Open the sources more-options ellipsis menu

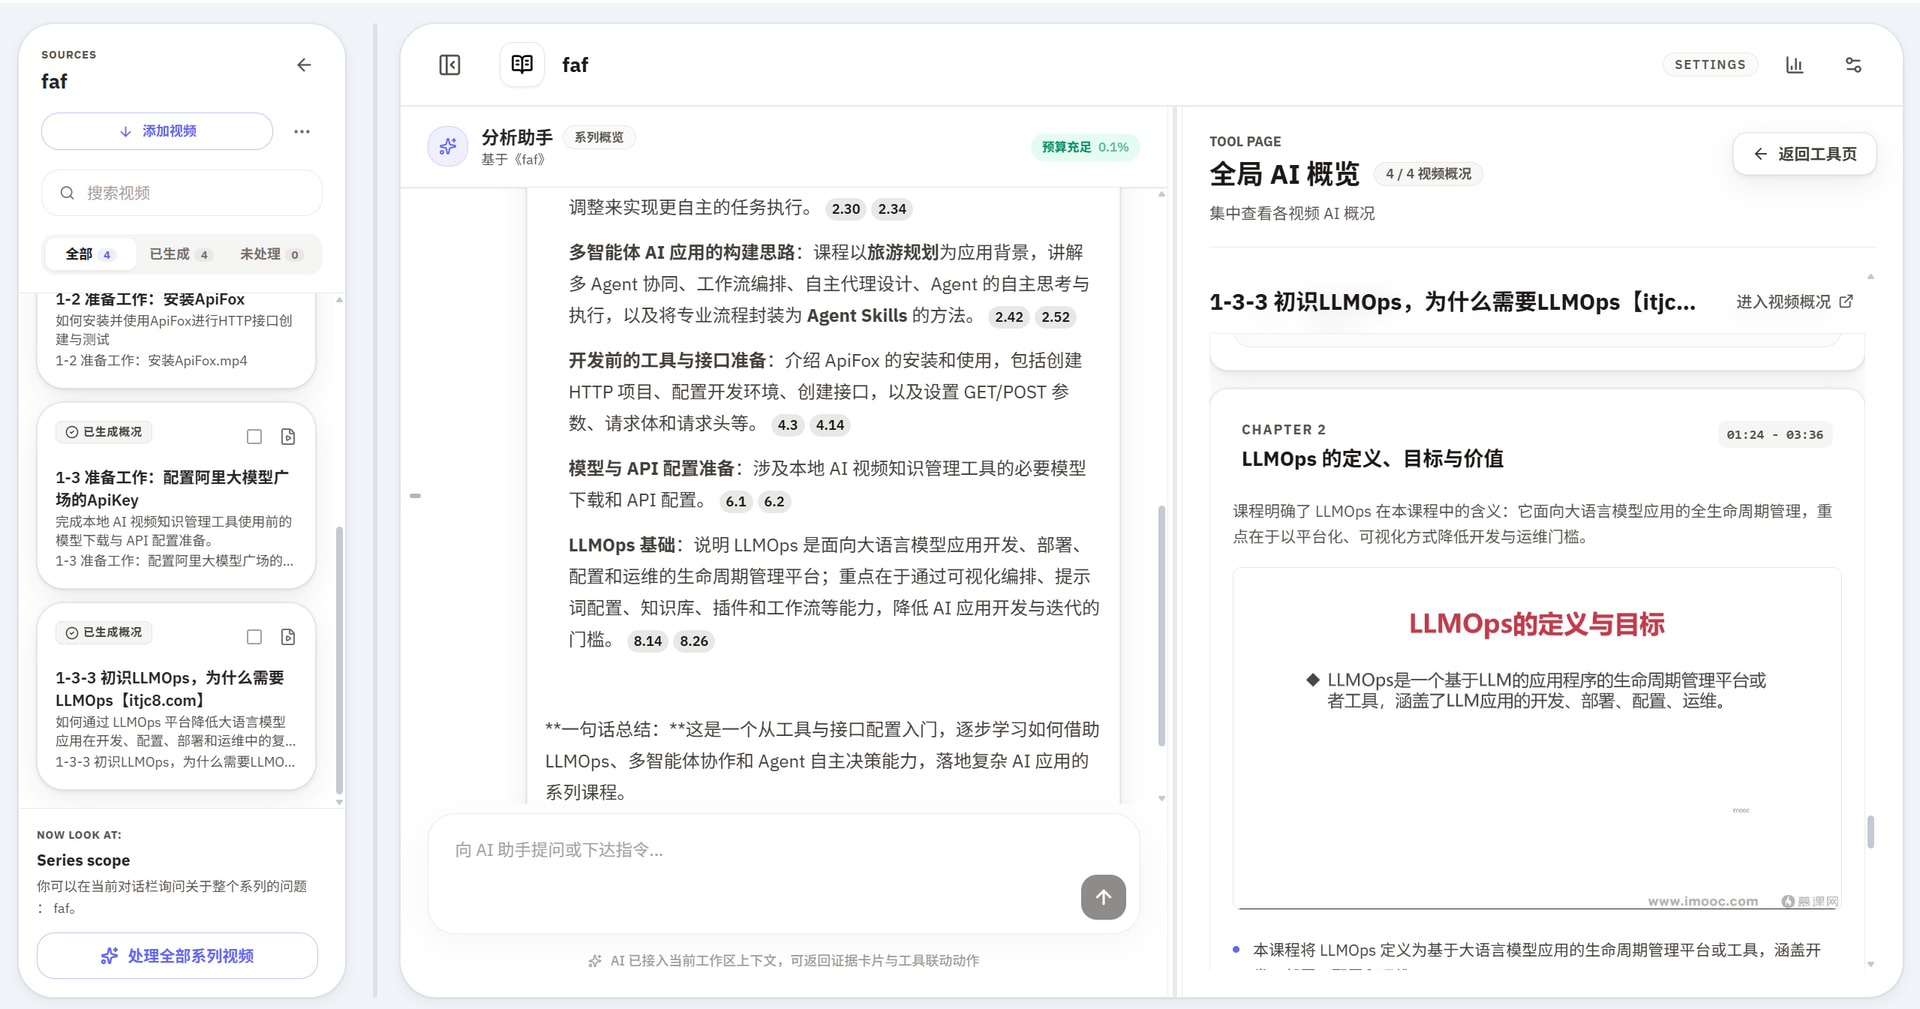[x=302, y=131]
